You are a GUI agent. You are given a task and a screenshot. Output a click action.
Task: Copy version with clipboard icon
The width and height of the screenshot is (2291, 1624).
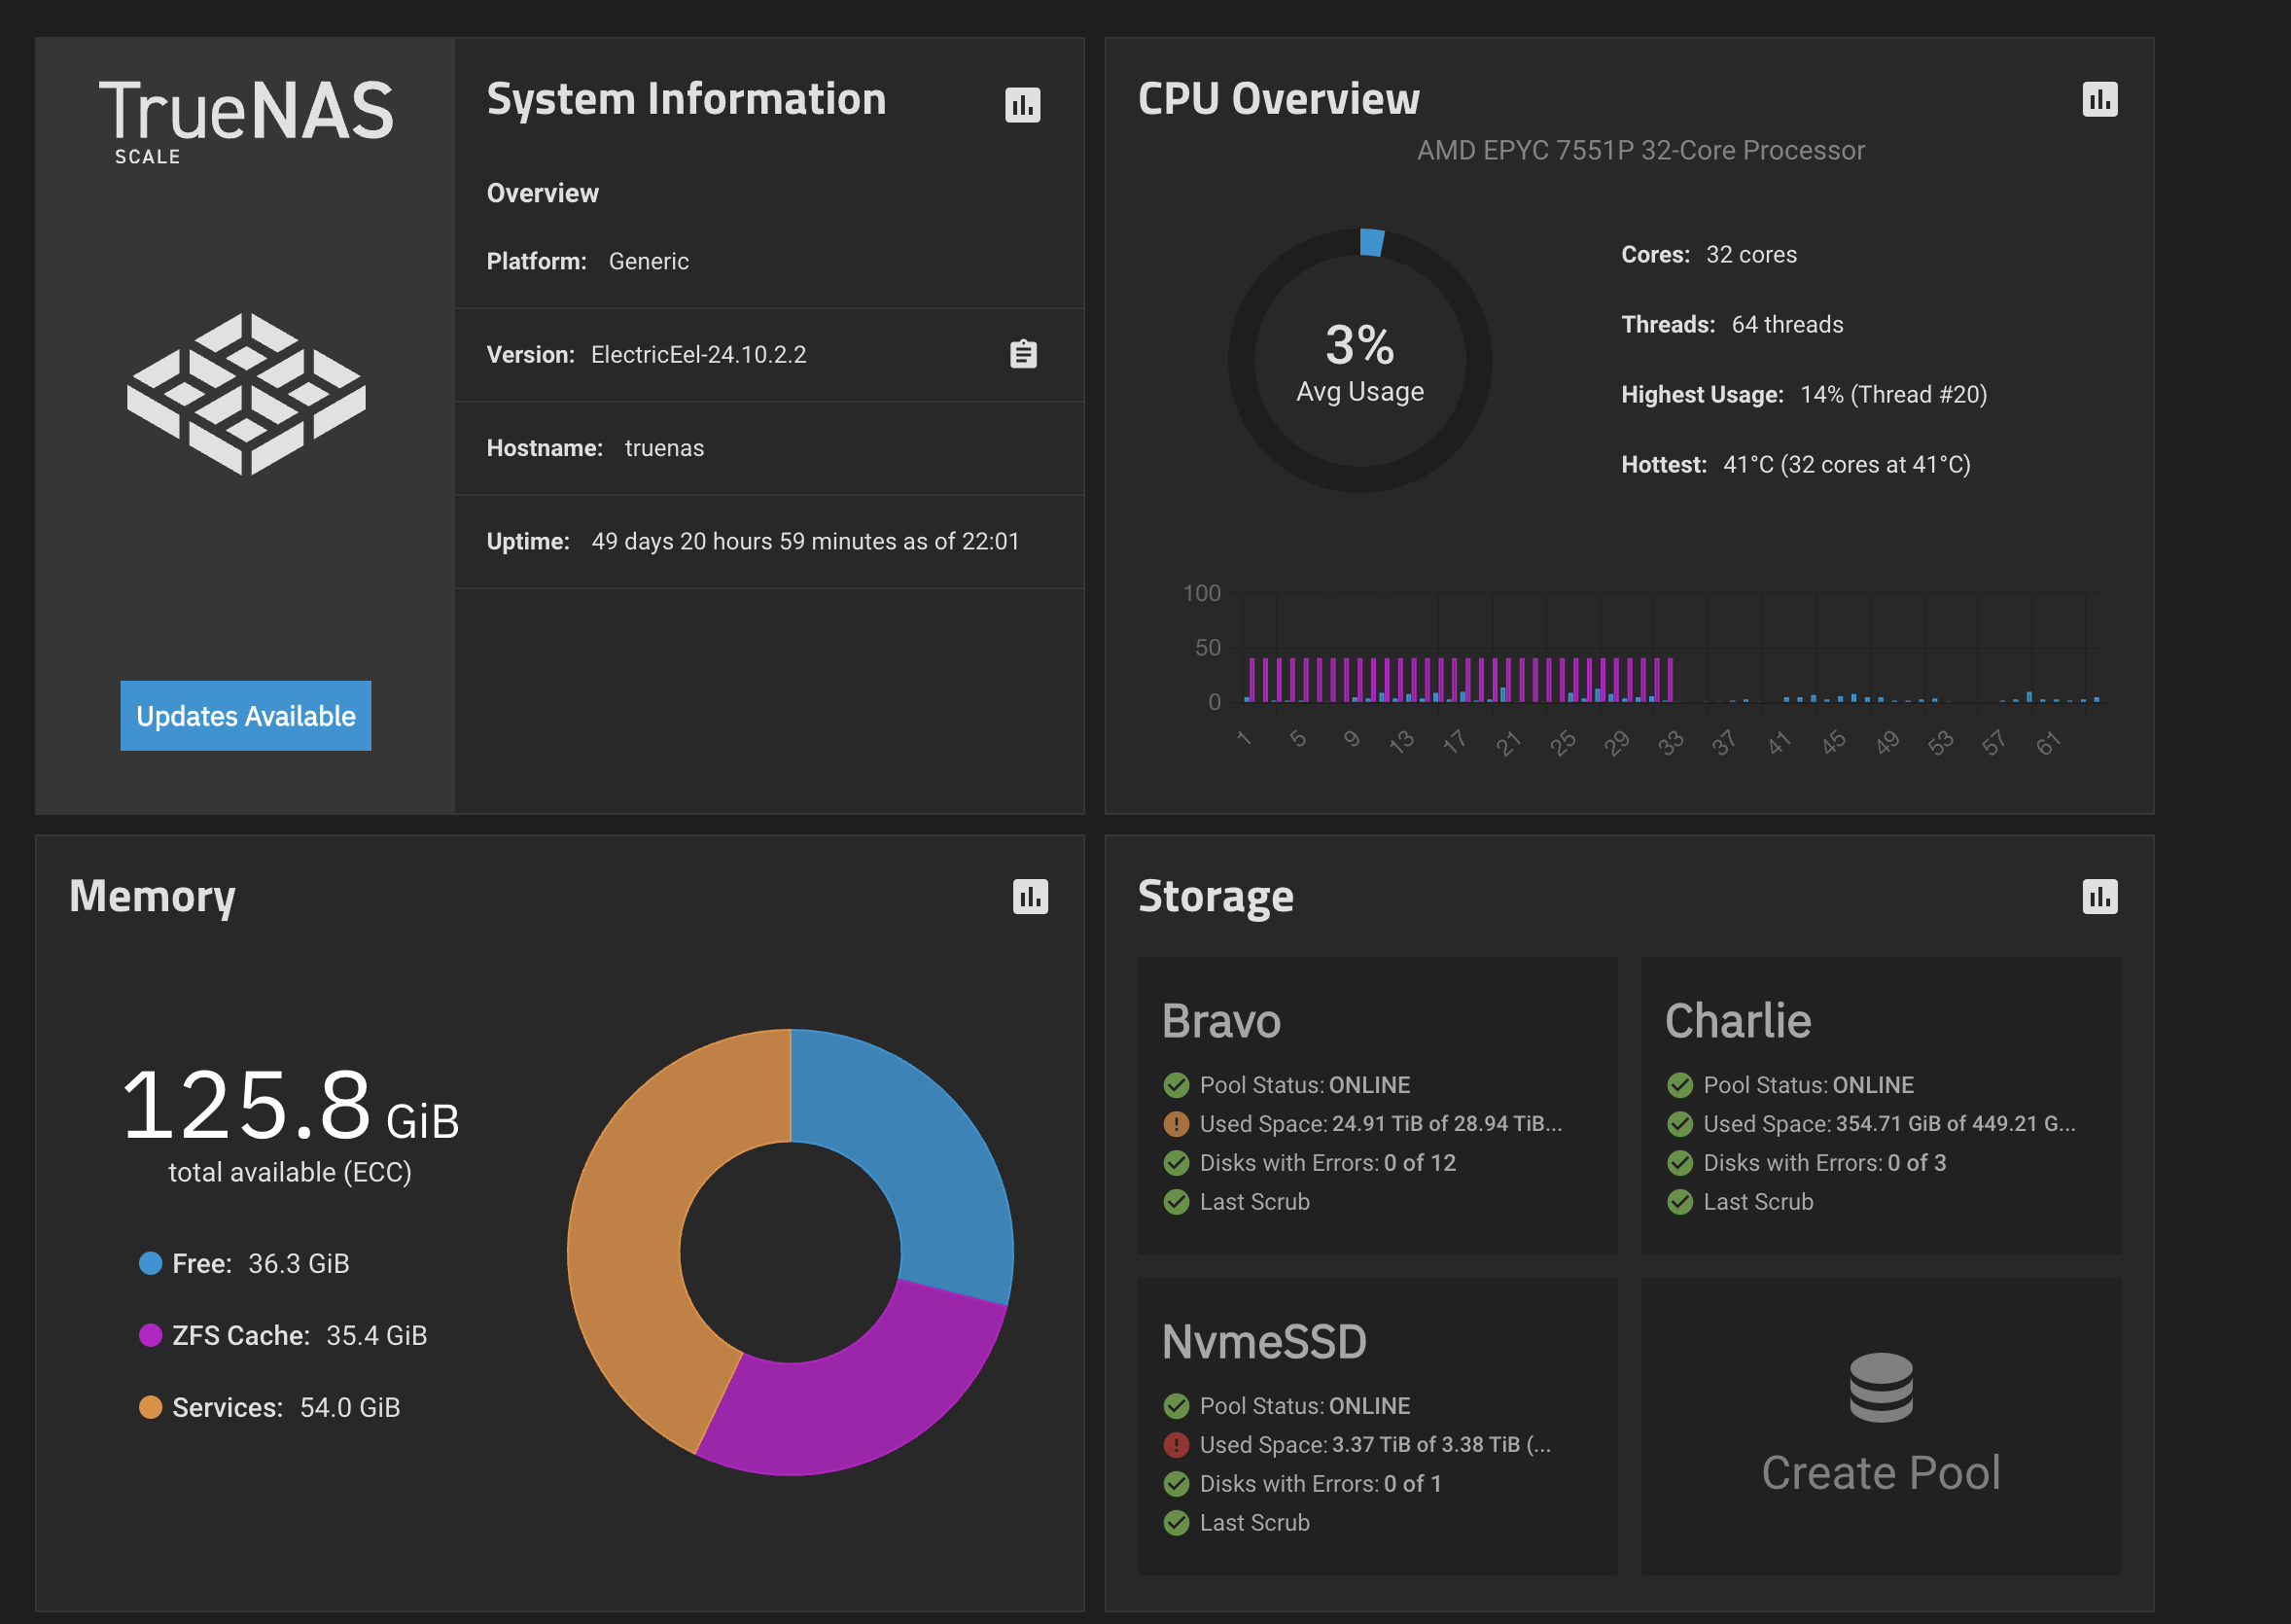[1023, 354]
